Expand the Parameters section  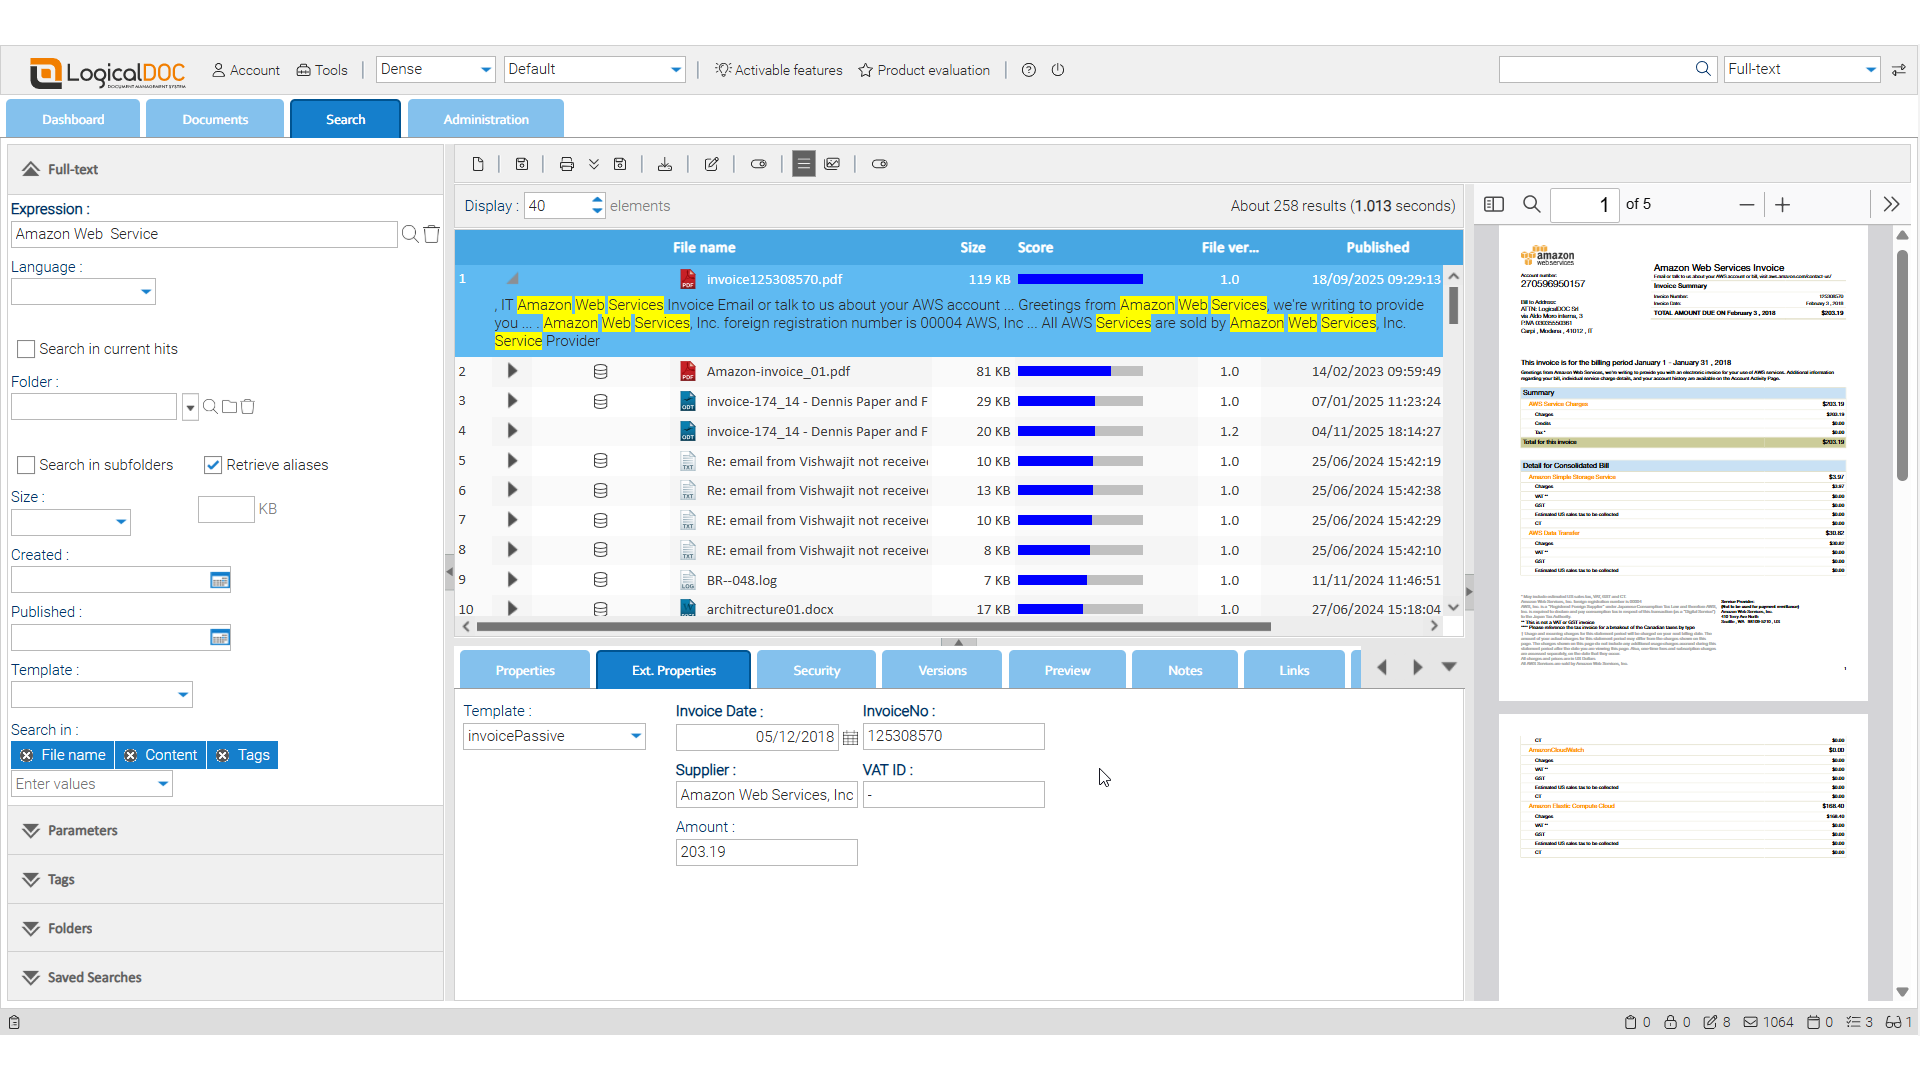[x=82, y=831]
